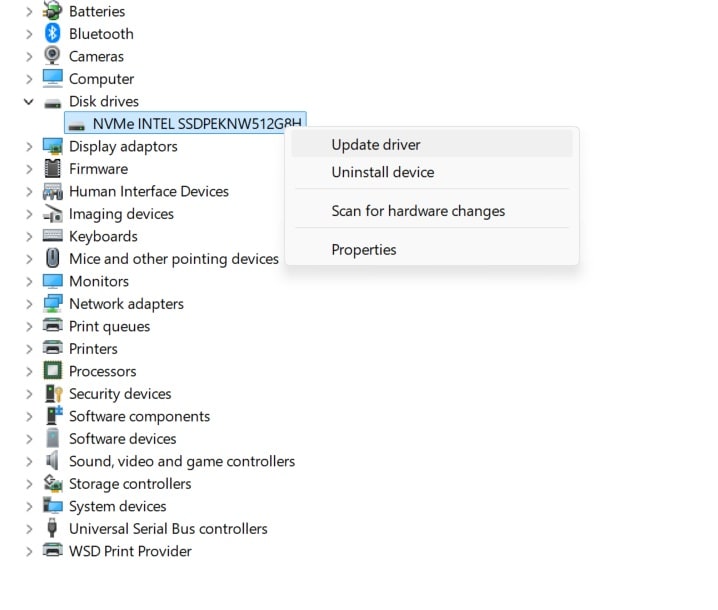Select the Computer tree label
Image resolution: width=718 pixels, height=610 pixels.
point(101,79)
